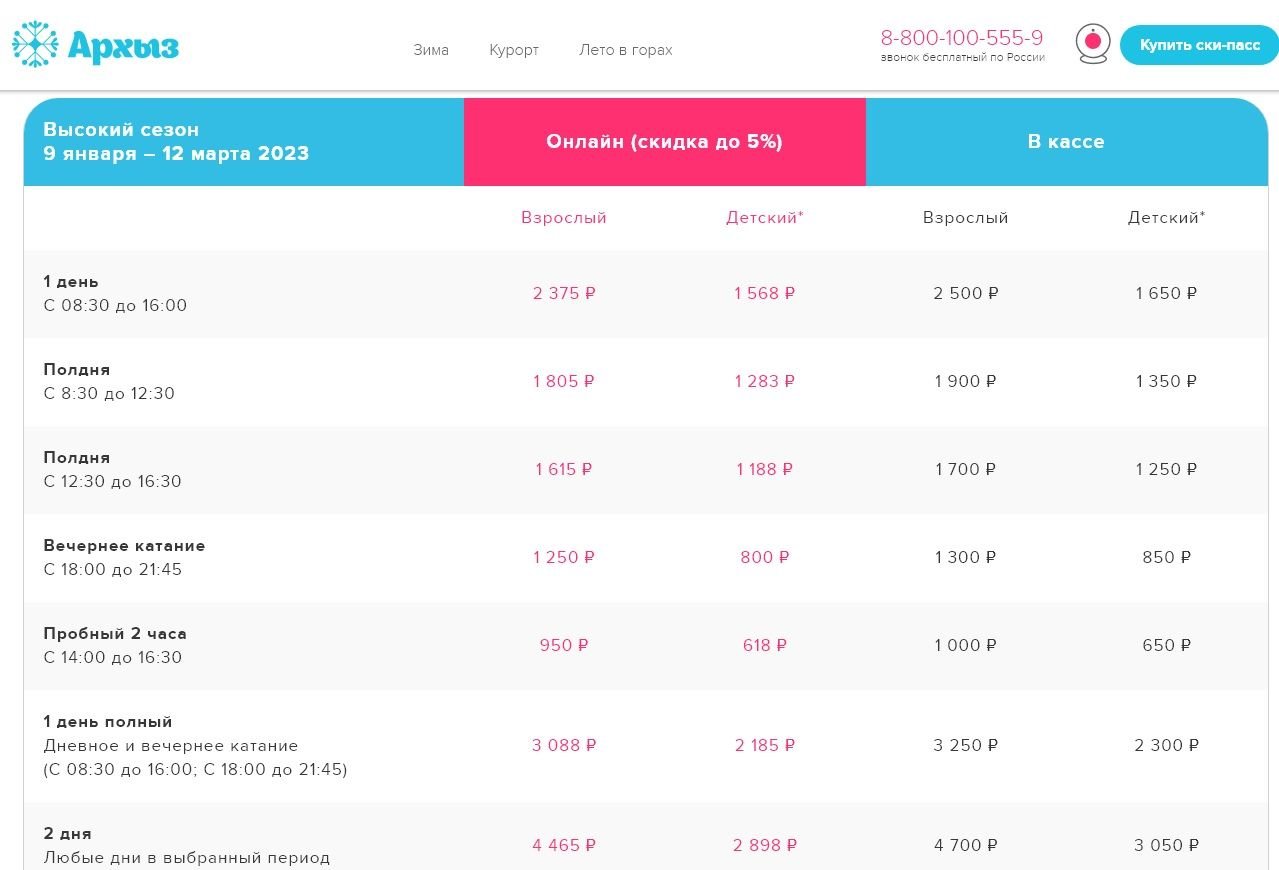Click the Вечернее катание tariff label
The height and width of the screenshot is (870, 1279).
(x=124, y=557)
